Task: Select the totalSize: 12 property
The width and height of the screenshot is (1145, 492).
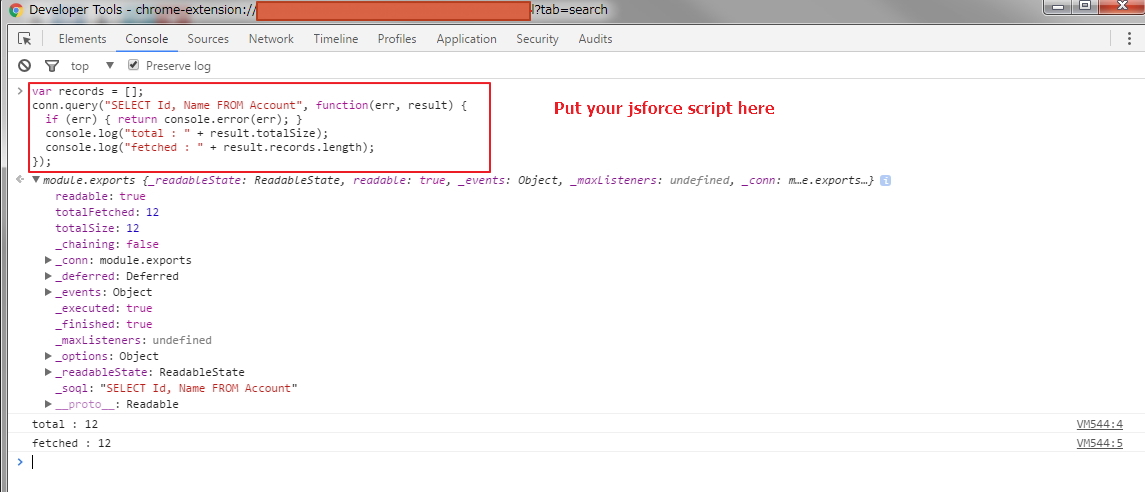Action: pyautogui.click(x=97, y=228)
